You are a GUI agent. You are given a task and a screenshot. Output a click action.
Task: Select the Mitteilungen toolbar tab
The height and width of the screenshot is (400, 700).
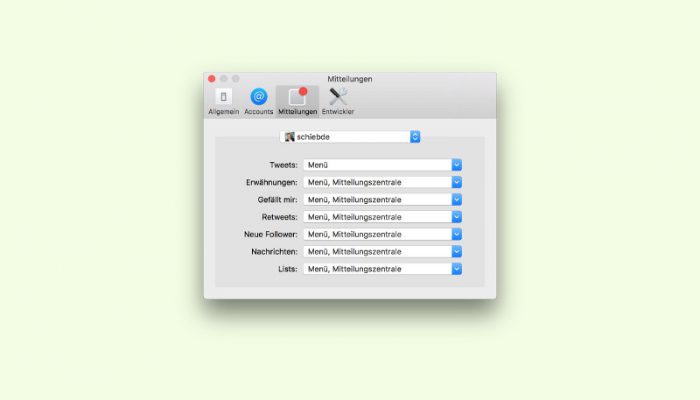(x=297, y=101)
